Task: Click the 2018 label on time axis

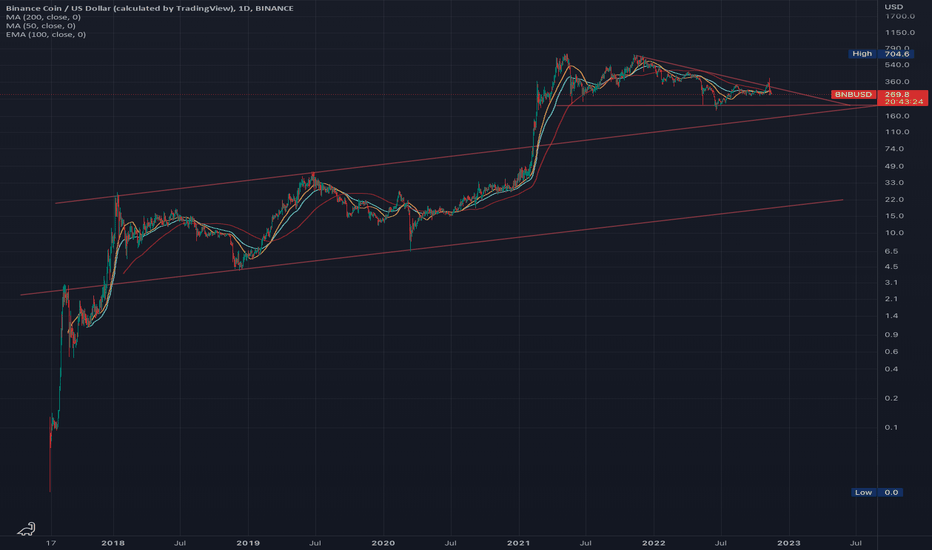Action: [x=113, y=543]
